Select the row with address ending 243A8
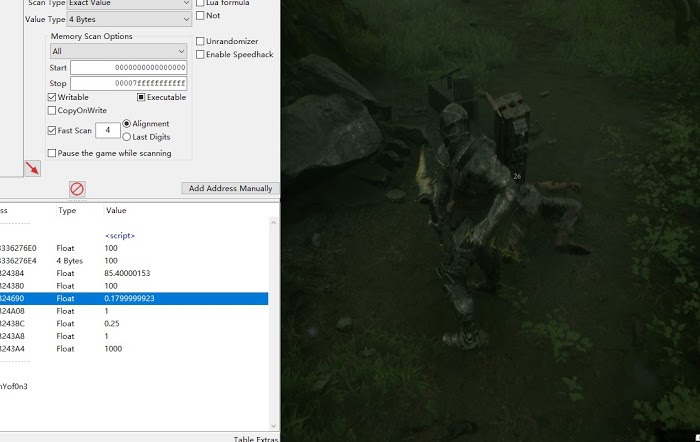 (x=134, y=336)
